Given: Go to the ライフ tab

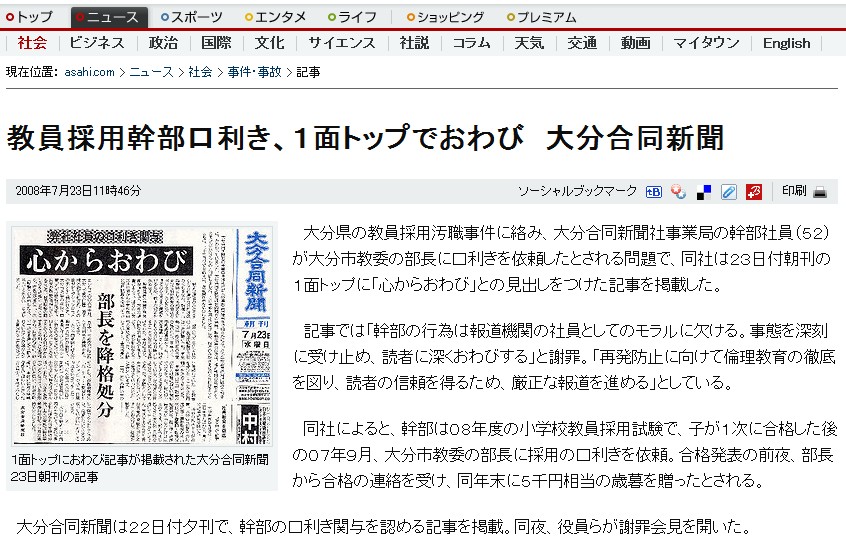Looking at the screenshot, I should click(x=352, y=17).
